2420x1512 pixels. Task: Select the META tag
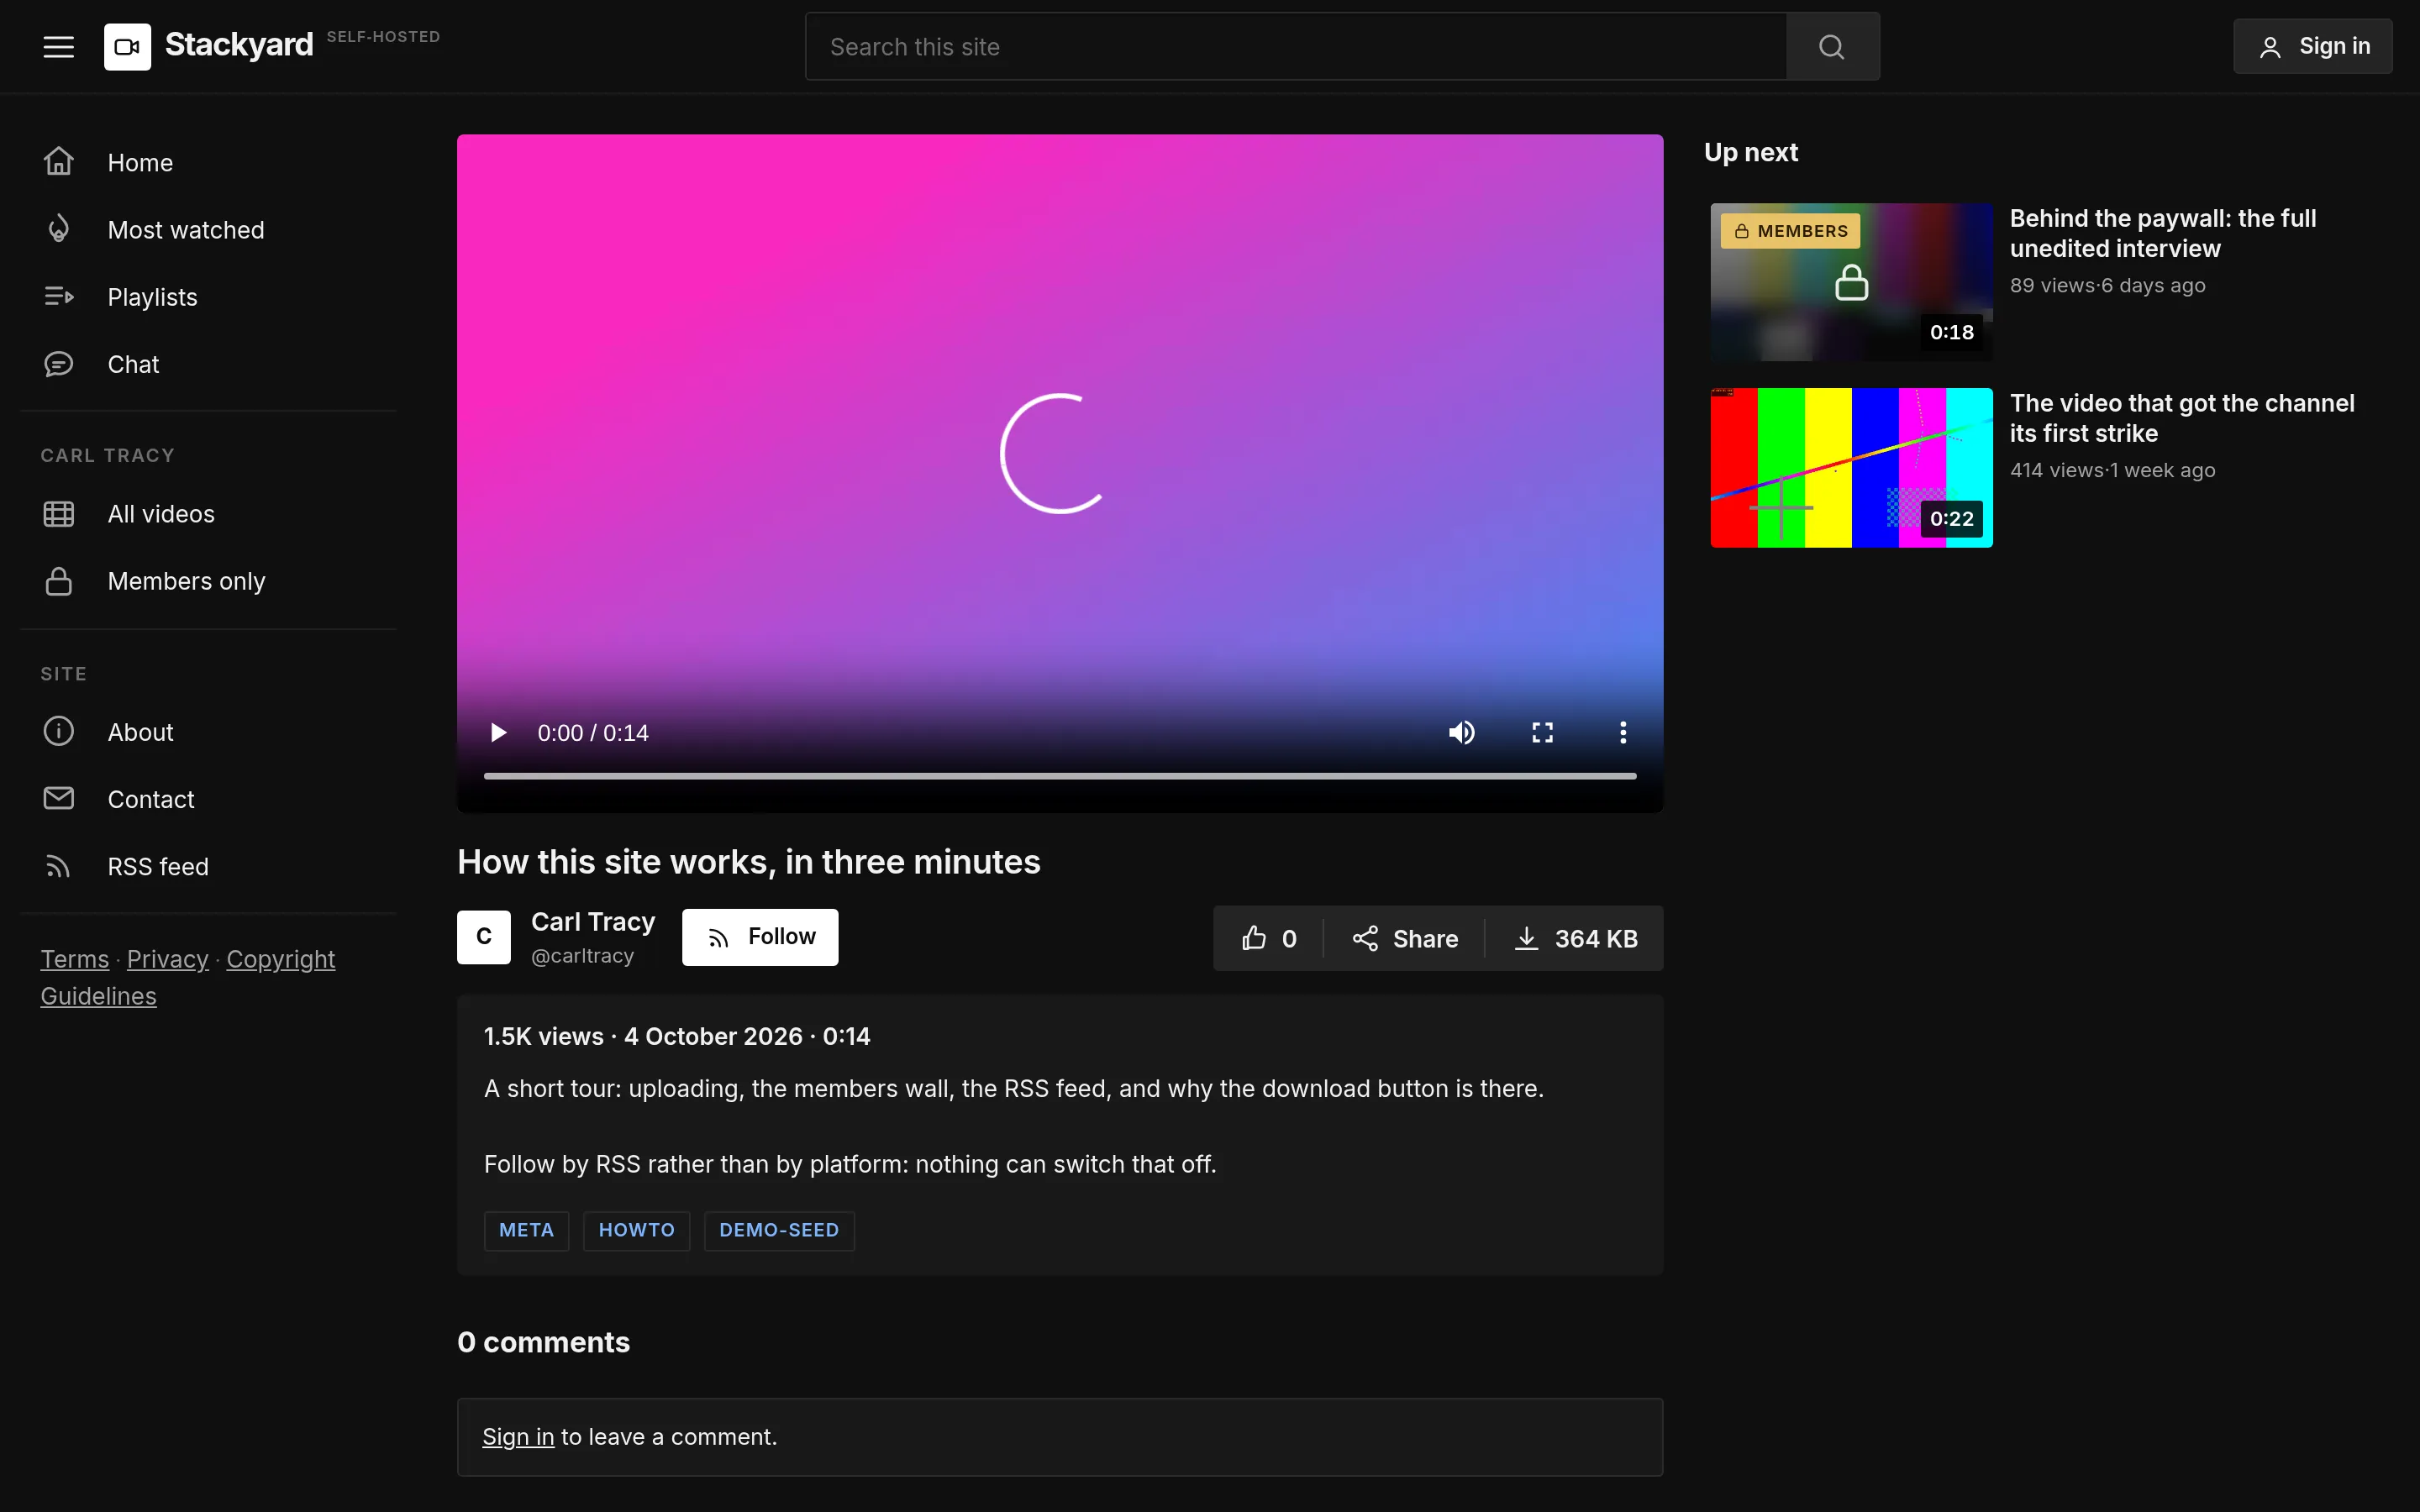coord(526,1230)
